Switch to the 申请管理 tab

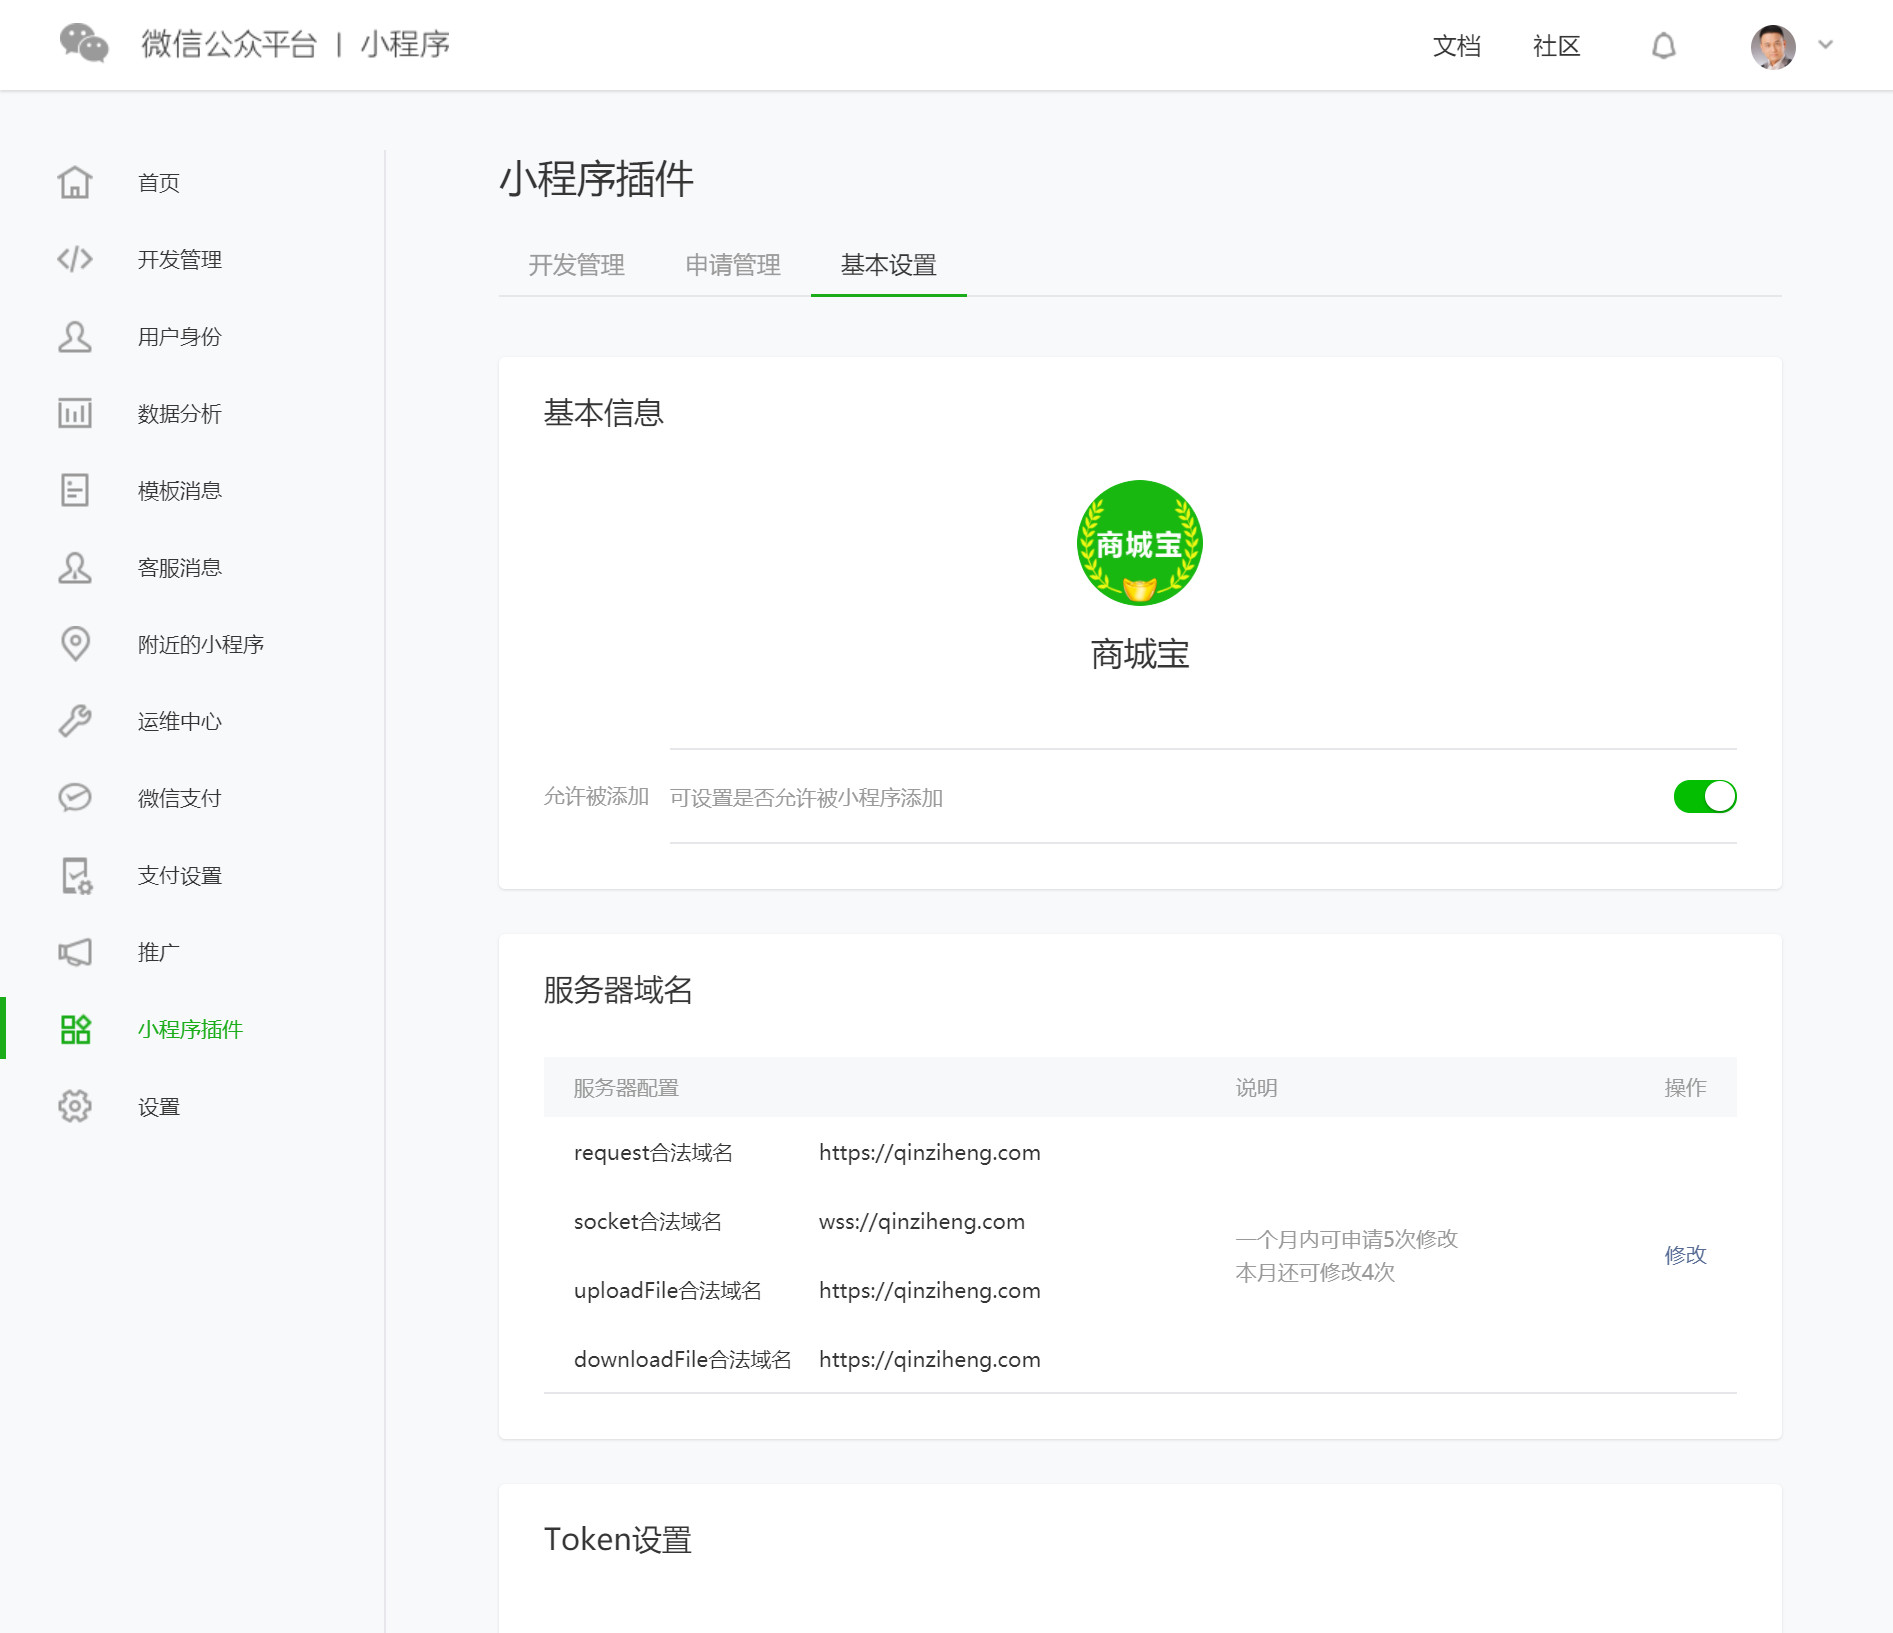tap(733, 265)
